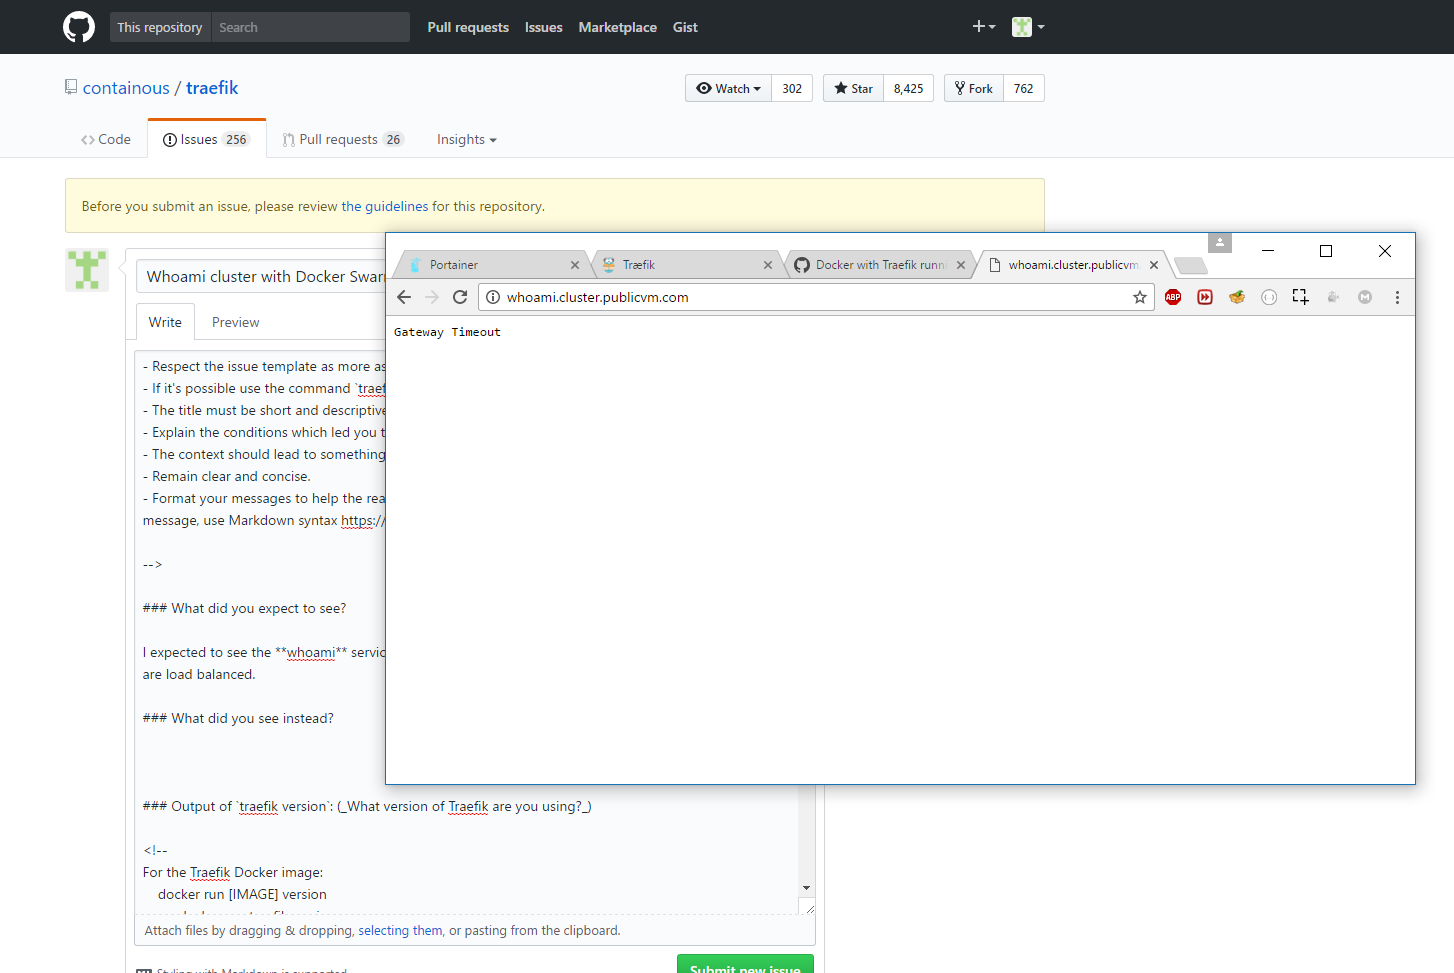The image size is (1454, 973).
Task: Open the Marketplace menu item
Action: 617,27
